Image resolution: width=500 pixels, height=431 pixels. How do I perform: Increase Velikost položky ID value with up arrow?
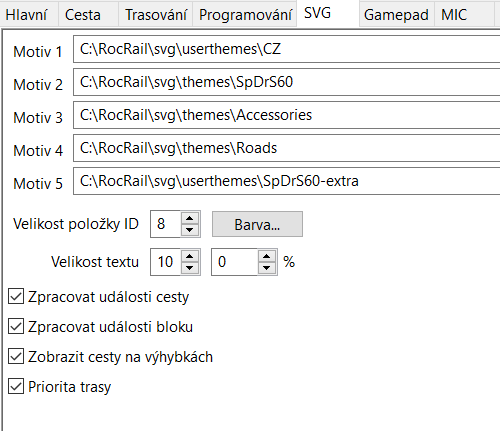(190, 218)
